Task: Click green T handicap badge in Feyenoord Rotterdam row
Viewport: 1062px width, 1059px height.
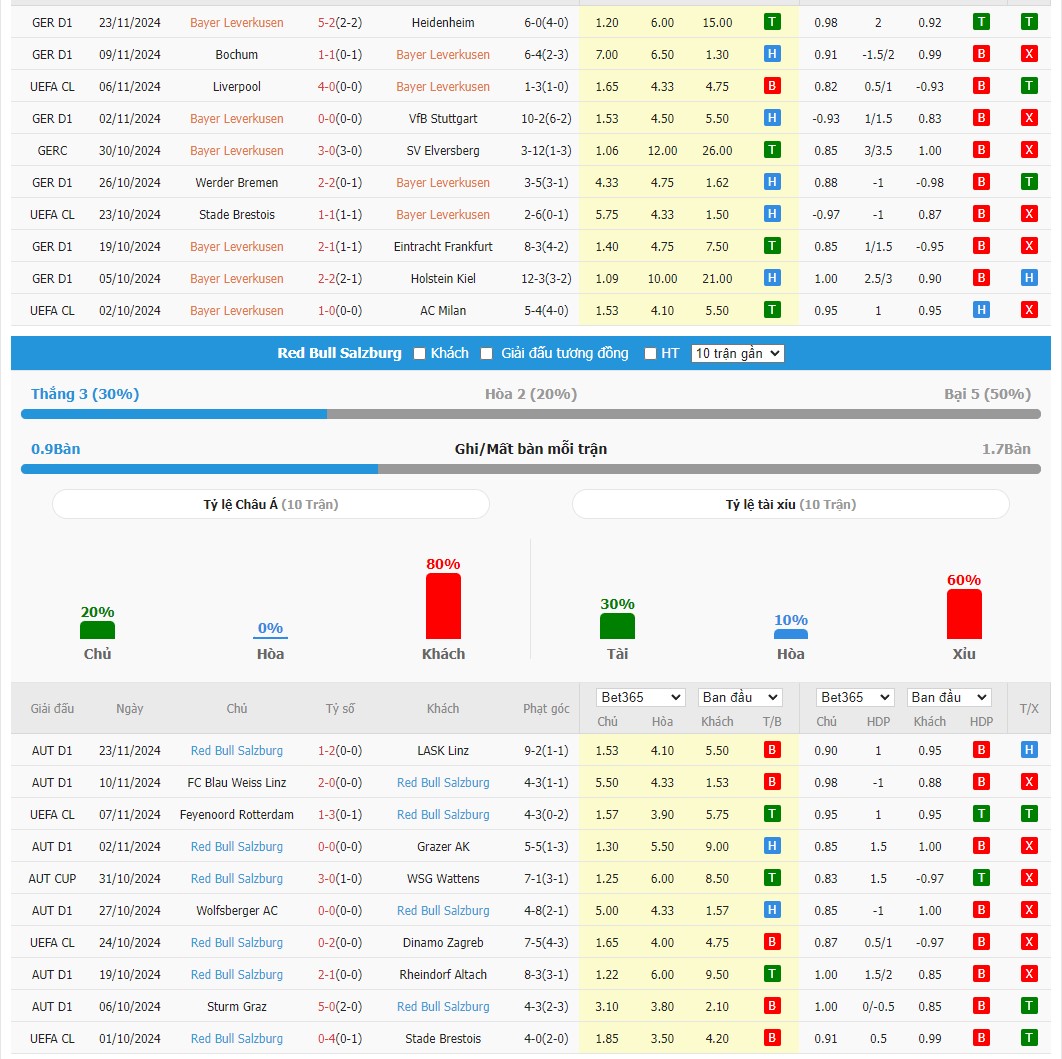Action: tap(981, 813)
